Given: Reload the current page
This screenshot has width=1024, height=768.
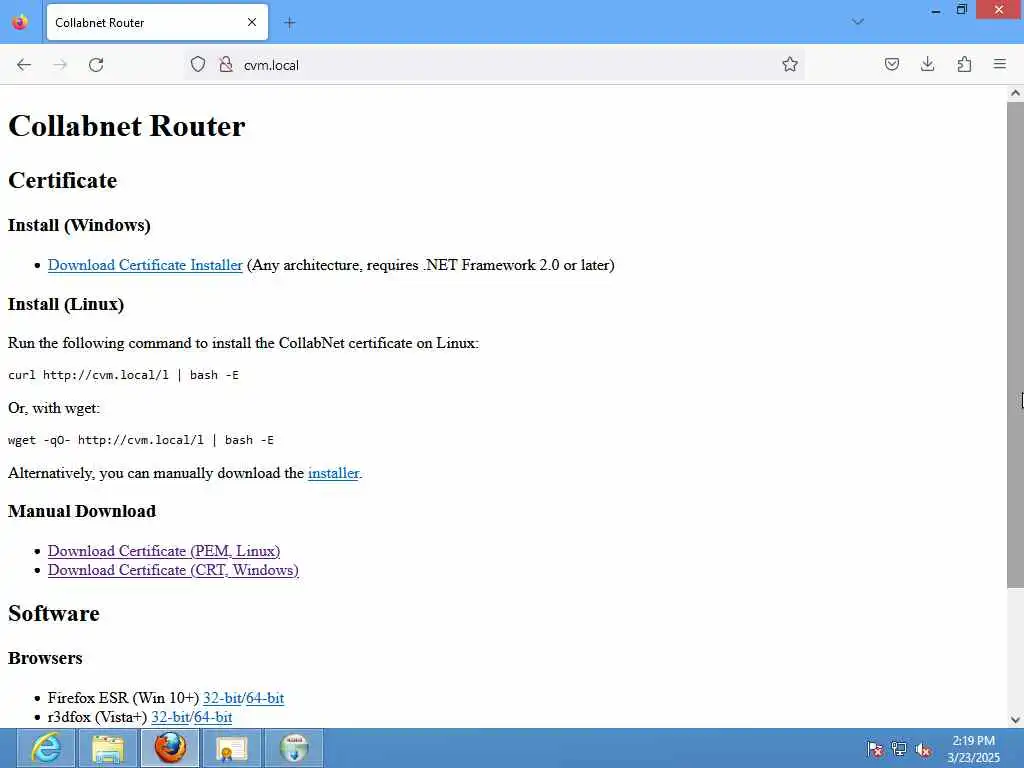Looking at the screenshot, I should coord(96,65).
